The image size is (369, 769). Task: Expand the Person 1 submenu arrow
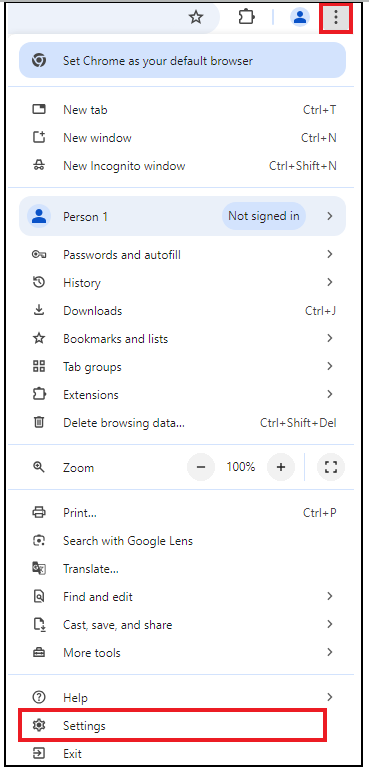click(330, 216)
